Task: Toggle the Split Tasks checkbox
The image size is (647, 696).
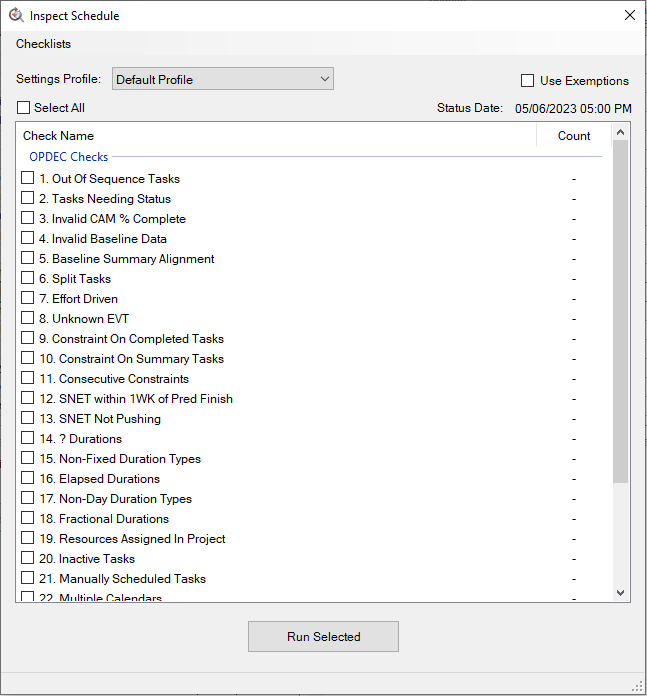Action: (28, 278)
